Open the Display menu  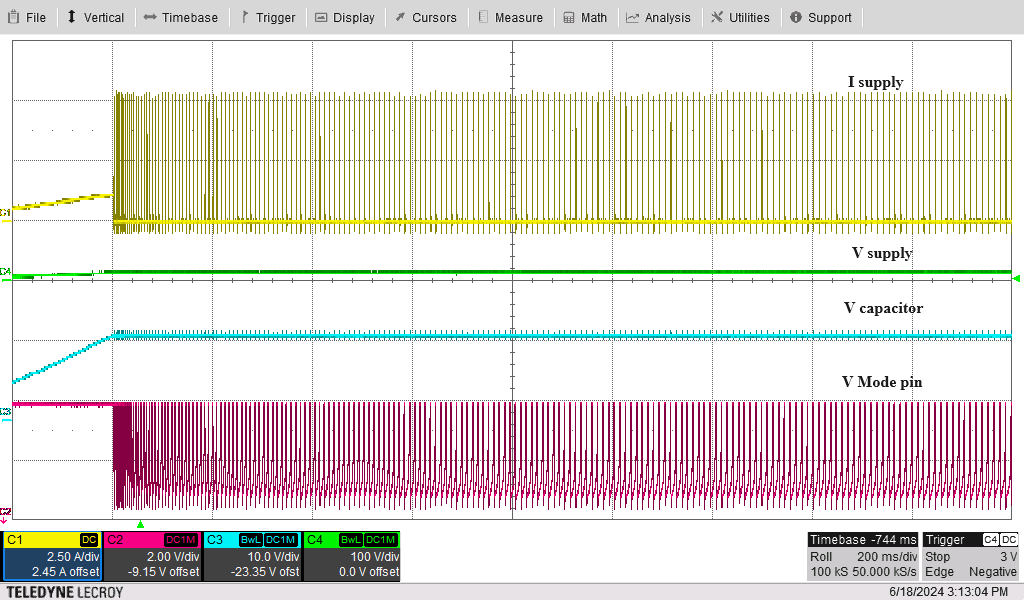pyautogui.click(x=345, y=17)
